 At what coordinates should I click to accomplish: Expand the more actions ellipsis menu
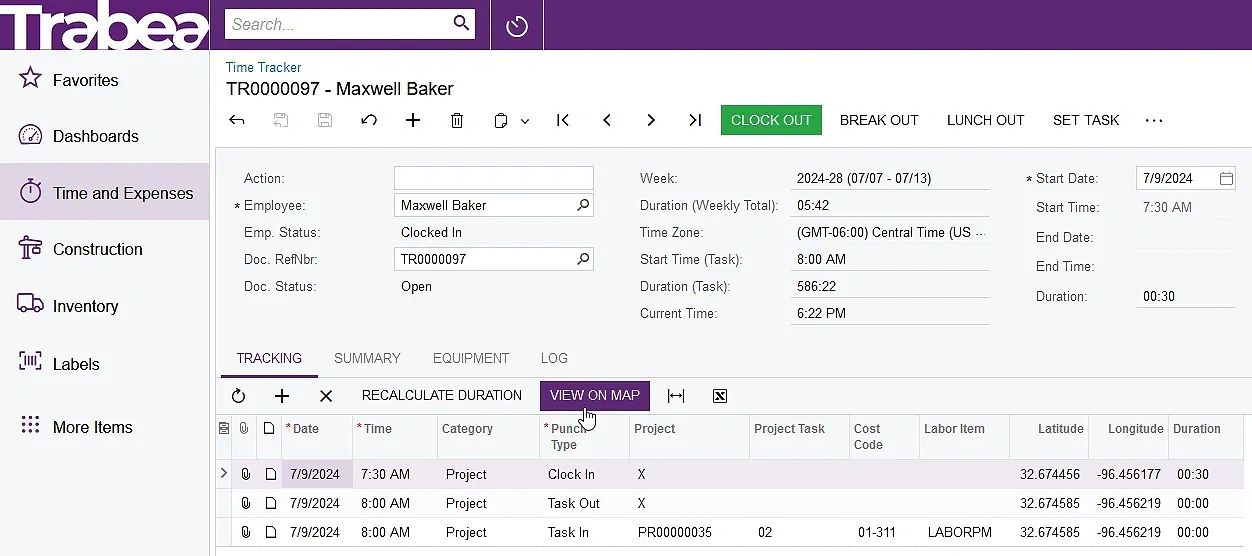click(1154, 120)
